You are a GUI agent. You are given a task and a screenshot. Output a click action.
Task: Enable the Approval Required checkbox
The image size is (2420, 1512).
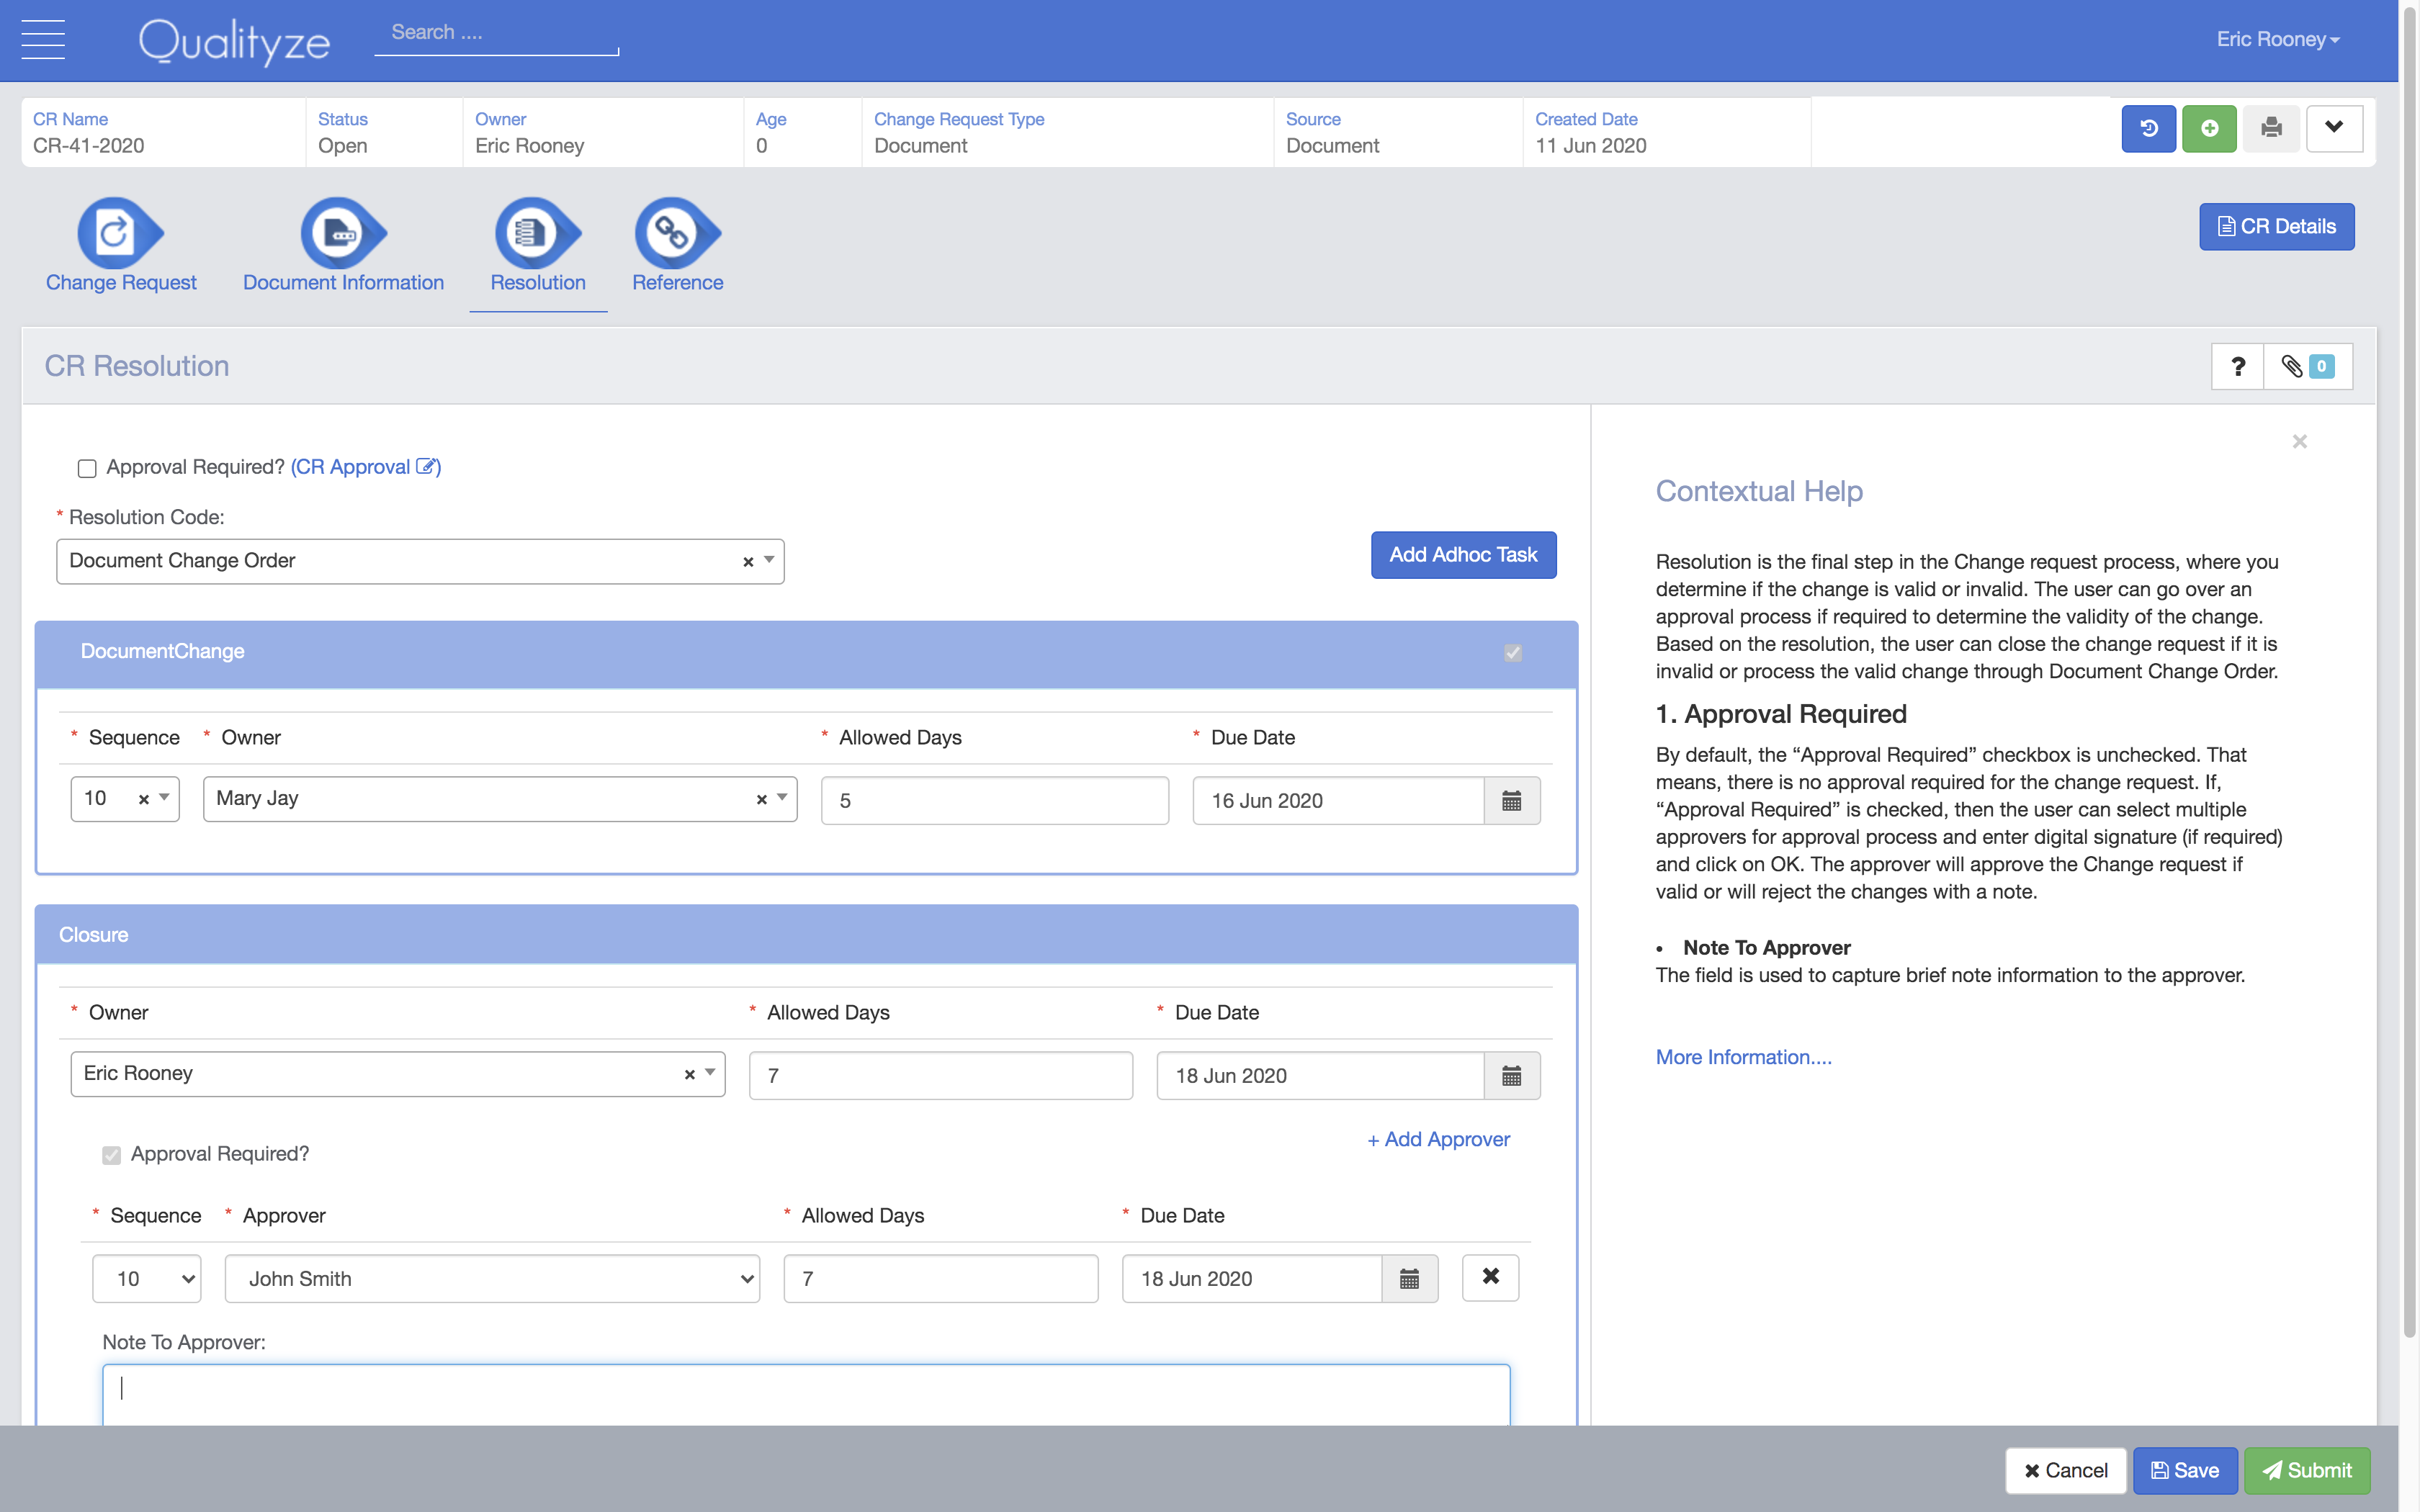87,467
